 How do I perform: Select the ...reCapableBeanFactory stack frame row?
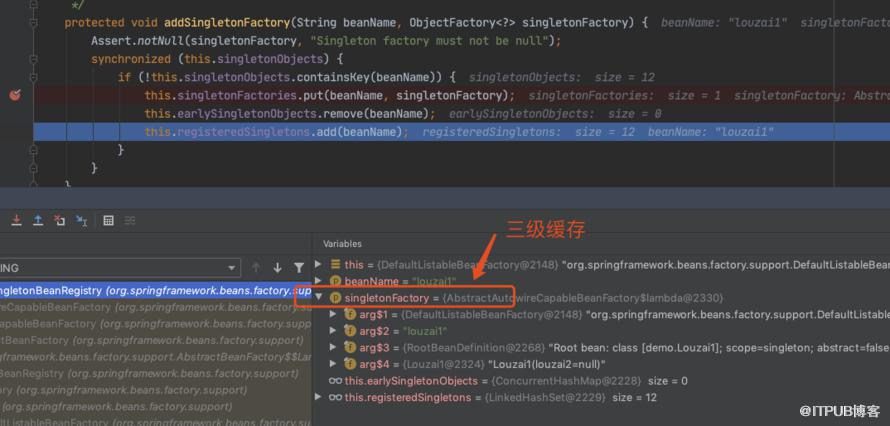click(x=156, y=307)
